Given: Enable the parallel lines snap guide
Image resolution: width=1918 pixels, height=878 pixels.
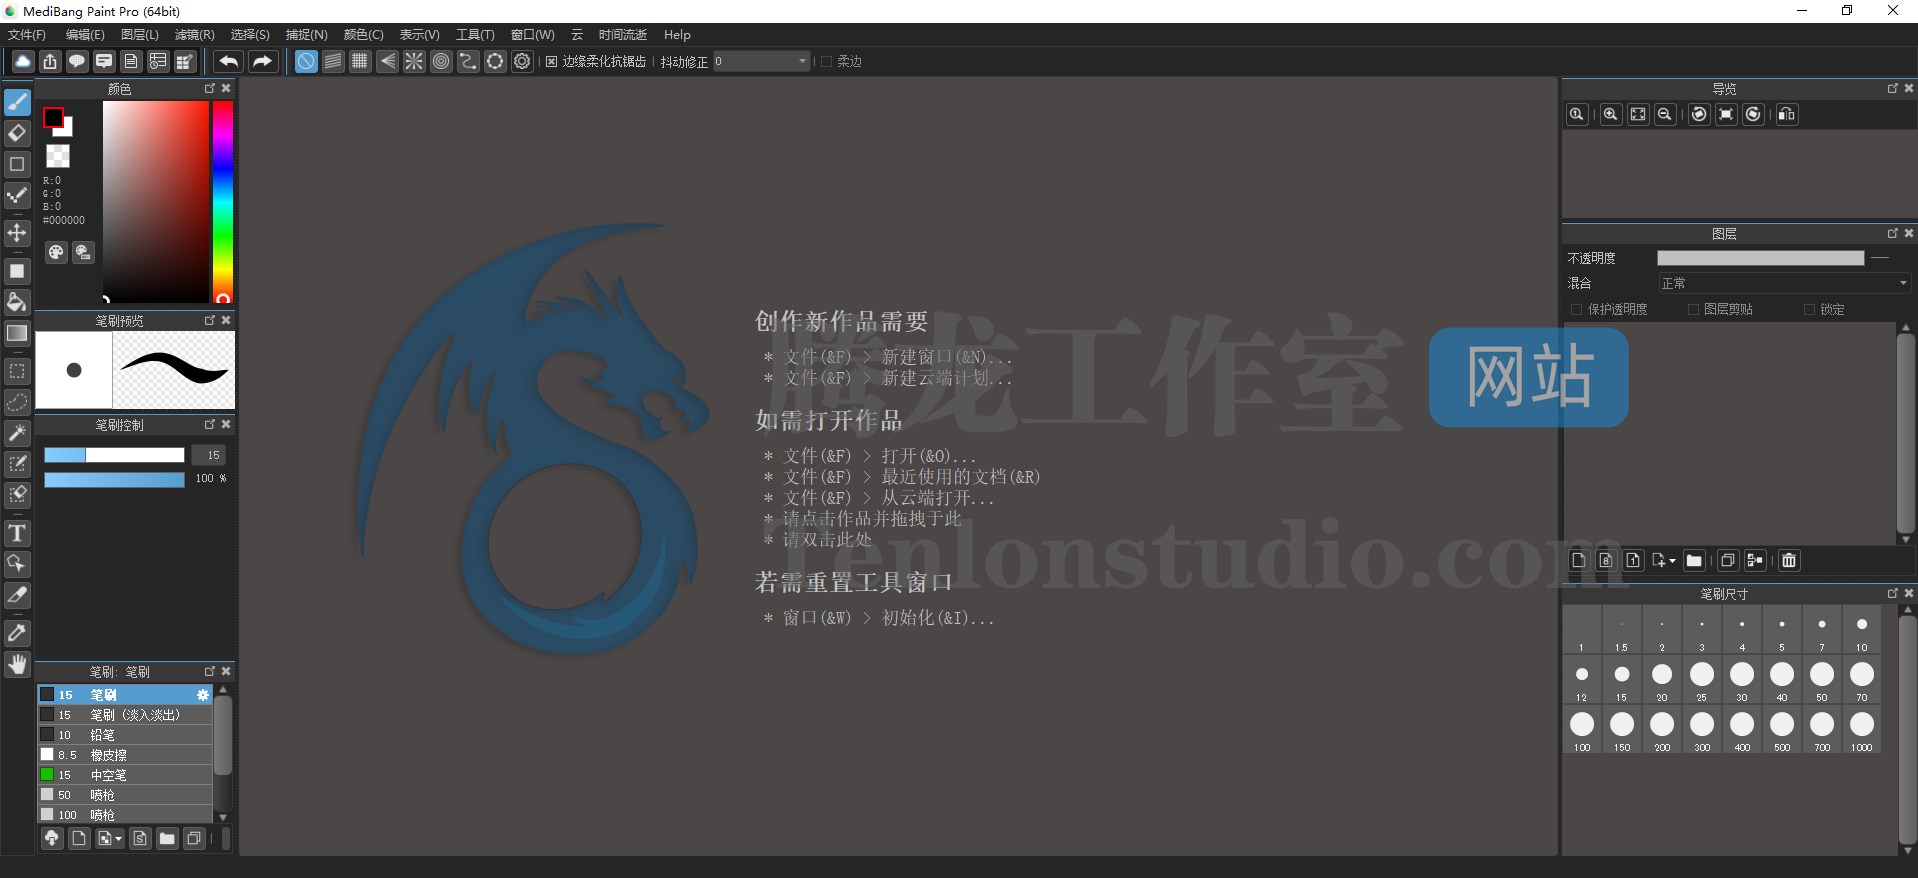Looking at the screenshot, I should [333, 61].
